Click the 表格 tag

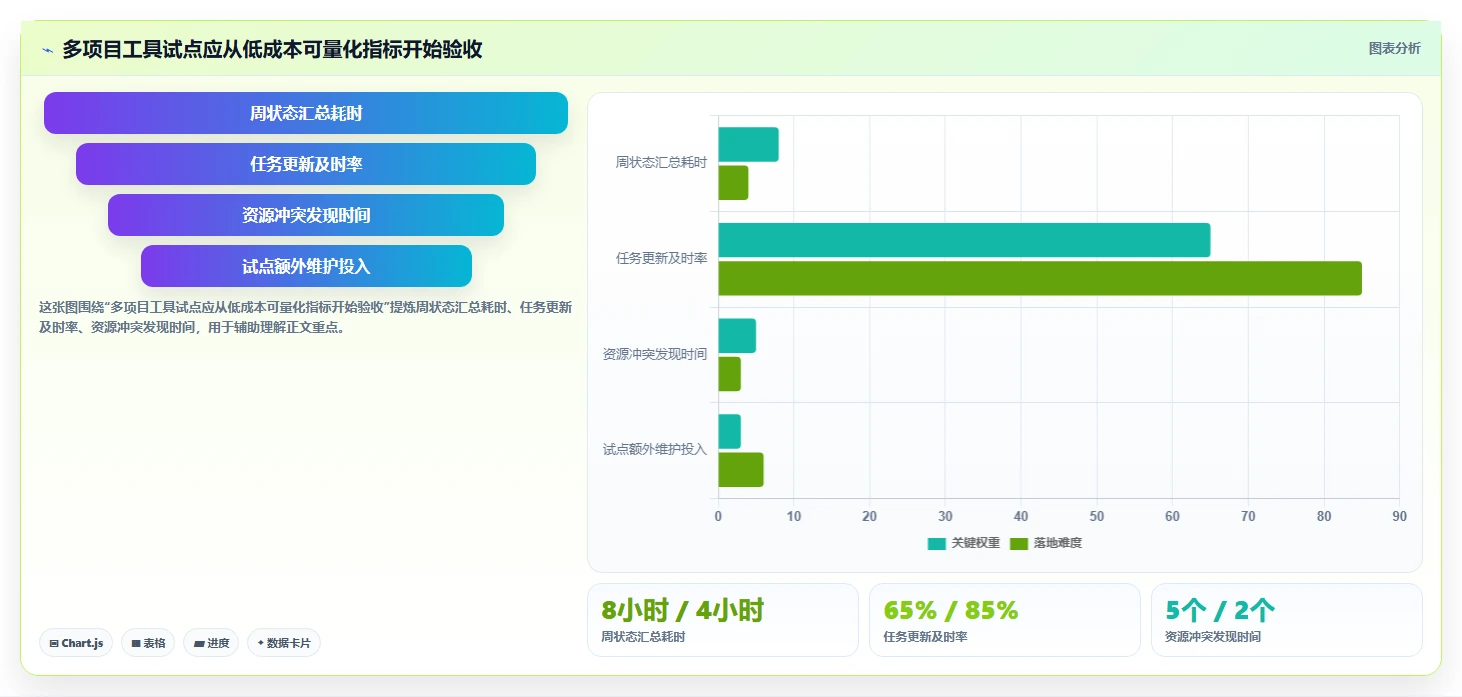click(148, 643)
